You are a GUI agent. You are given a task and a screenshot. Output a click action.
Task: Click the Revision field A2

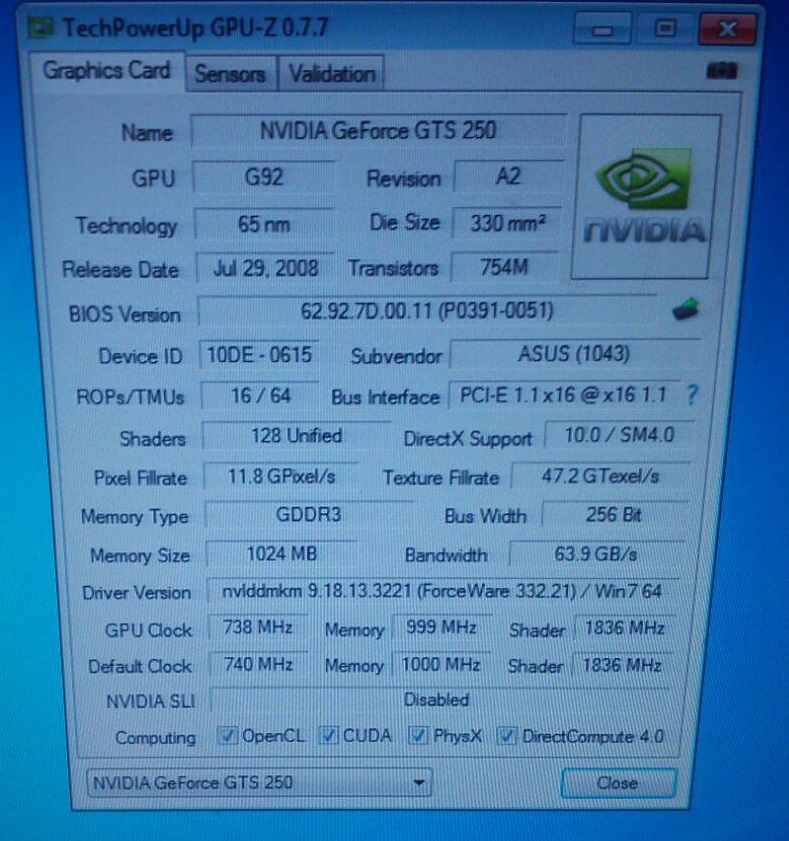508,176
